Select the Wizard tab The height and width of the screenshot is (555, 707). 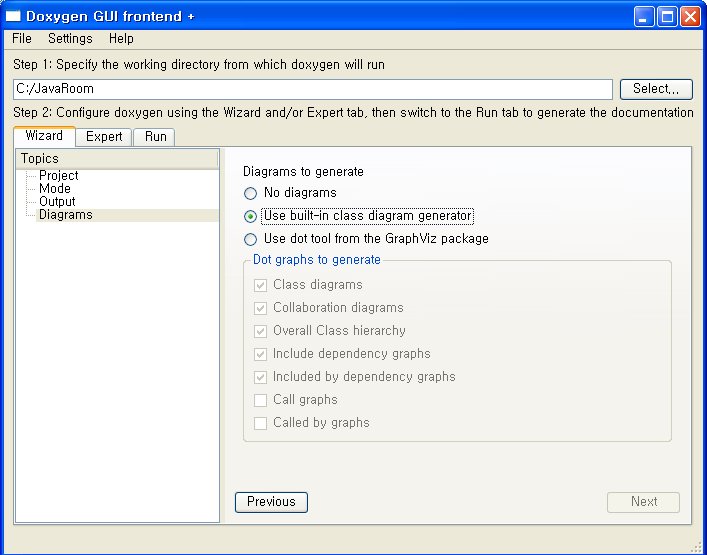(x=44, y=136)
